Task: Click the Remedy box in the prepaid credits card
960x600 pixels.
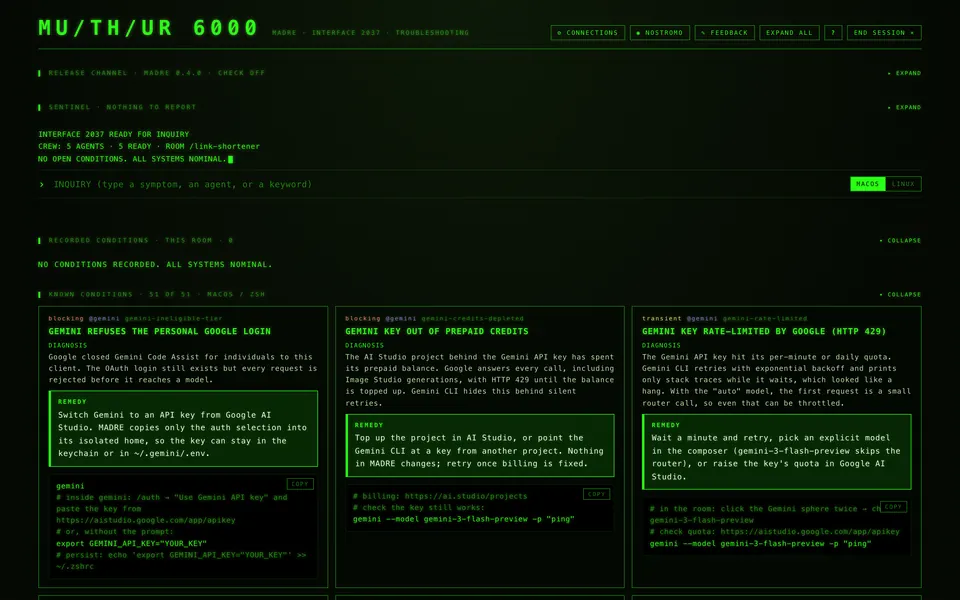Action: tap(480, 446)
